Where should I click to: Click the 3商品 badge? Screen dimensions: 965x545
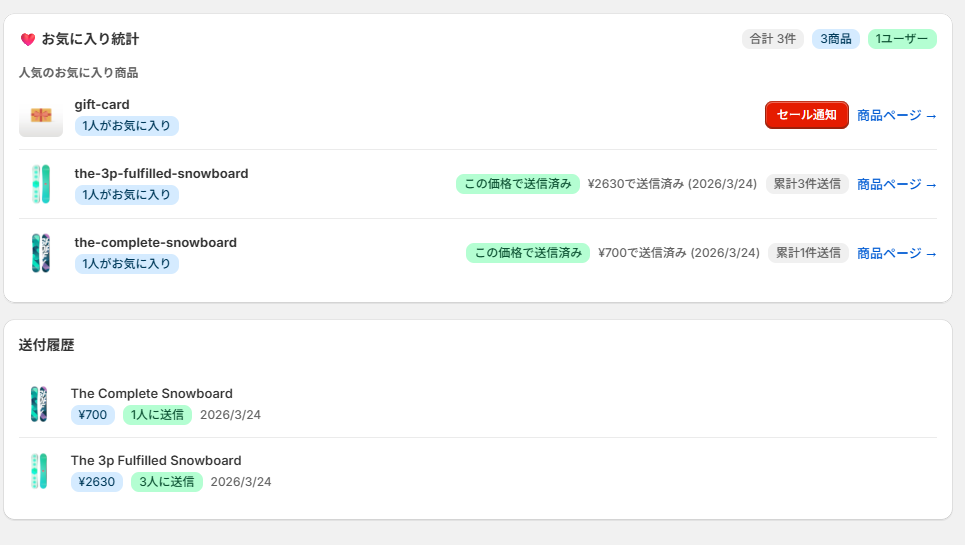pos(835,39)
